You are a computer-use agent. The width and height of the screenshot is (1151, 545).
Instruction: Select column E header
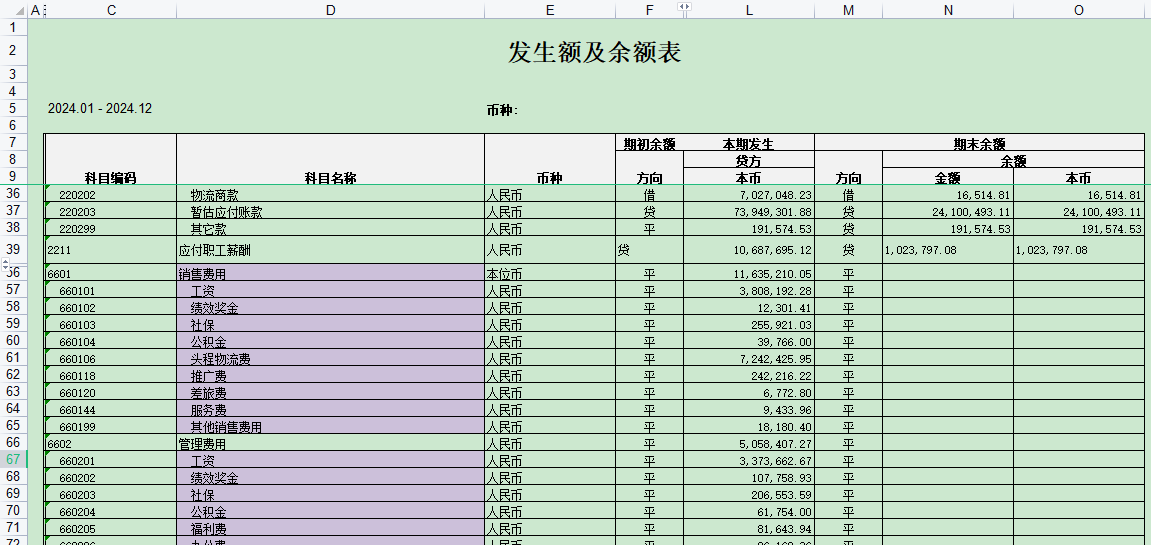point(550,10)
